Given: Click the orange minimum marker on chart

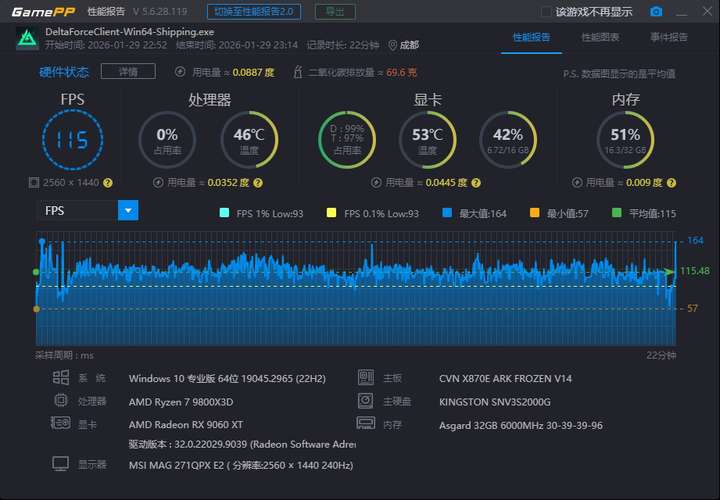Looking at the screenshot, I should [x=36, y=309].
